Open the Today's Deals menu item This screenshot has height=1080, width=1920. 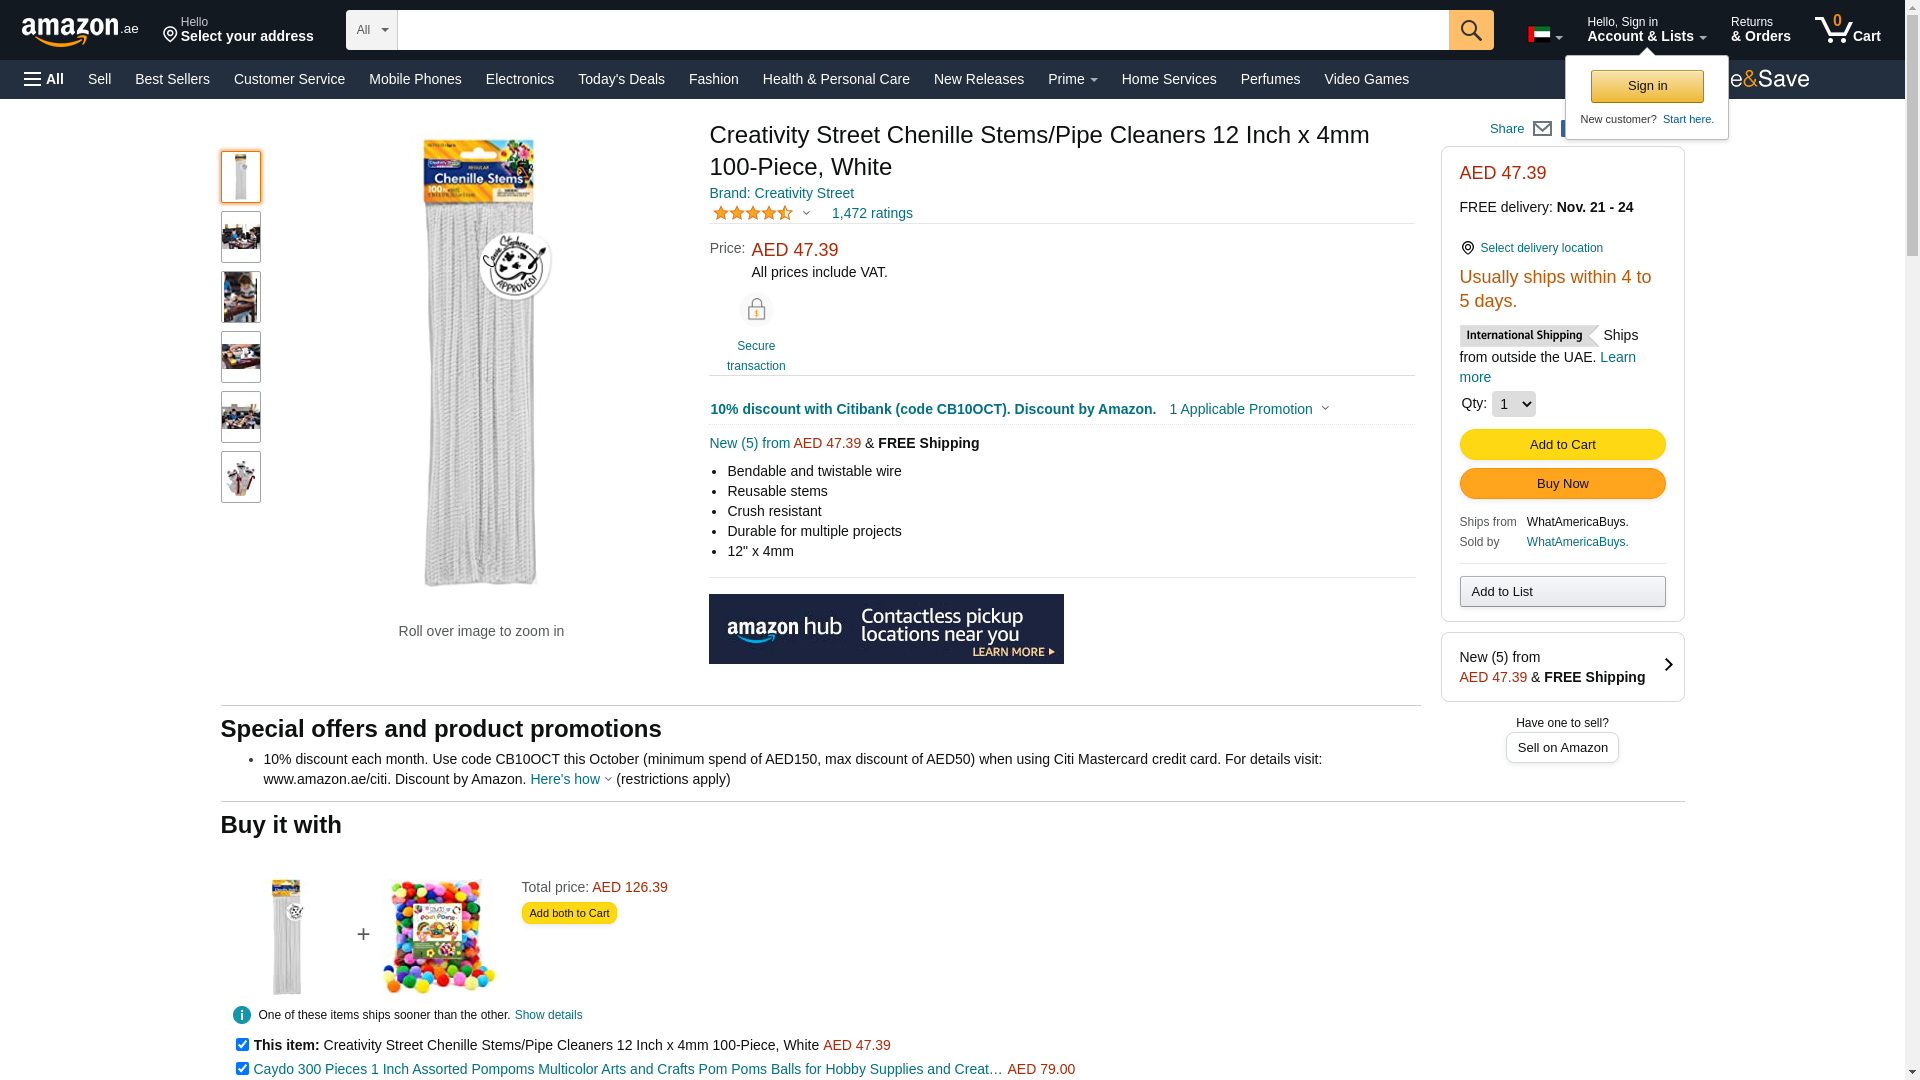click(621, 79)
